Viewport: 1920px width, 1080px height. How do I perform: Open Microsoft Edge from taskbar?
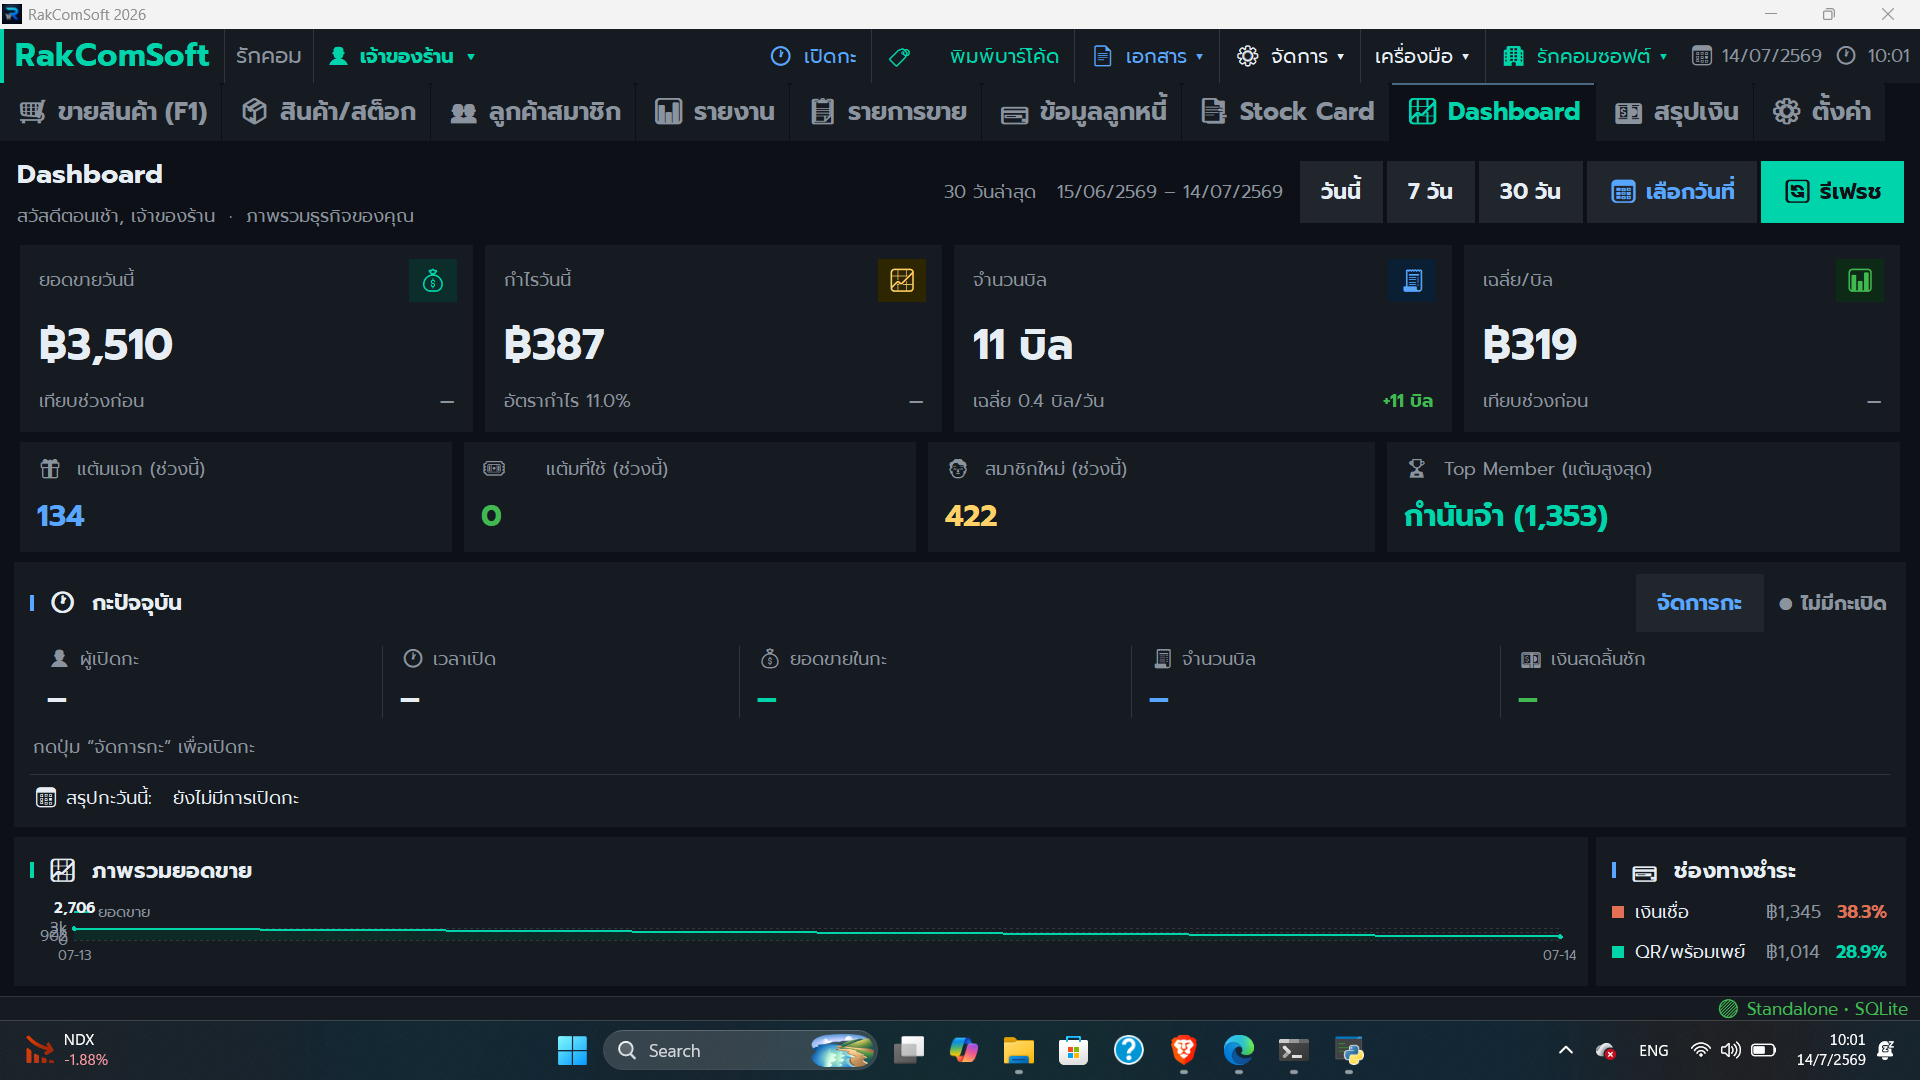[x=1239, y=1050]
